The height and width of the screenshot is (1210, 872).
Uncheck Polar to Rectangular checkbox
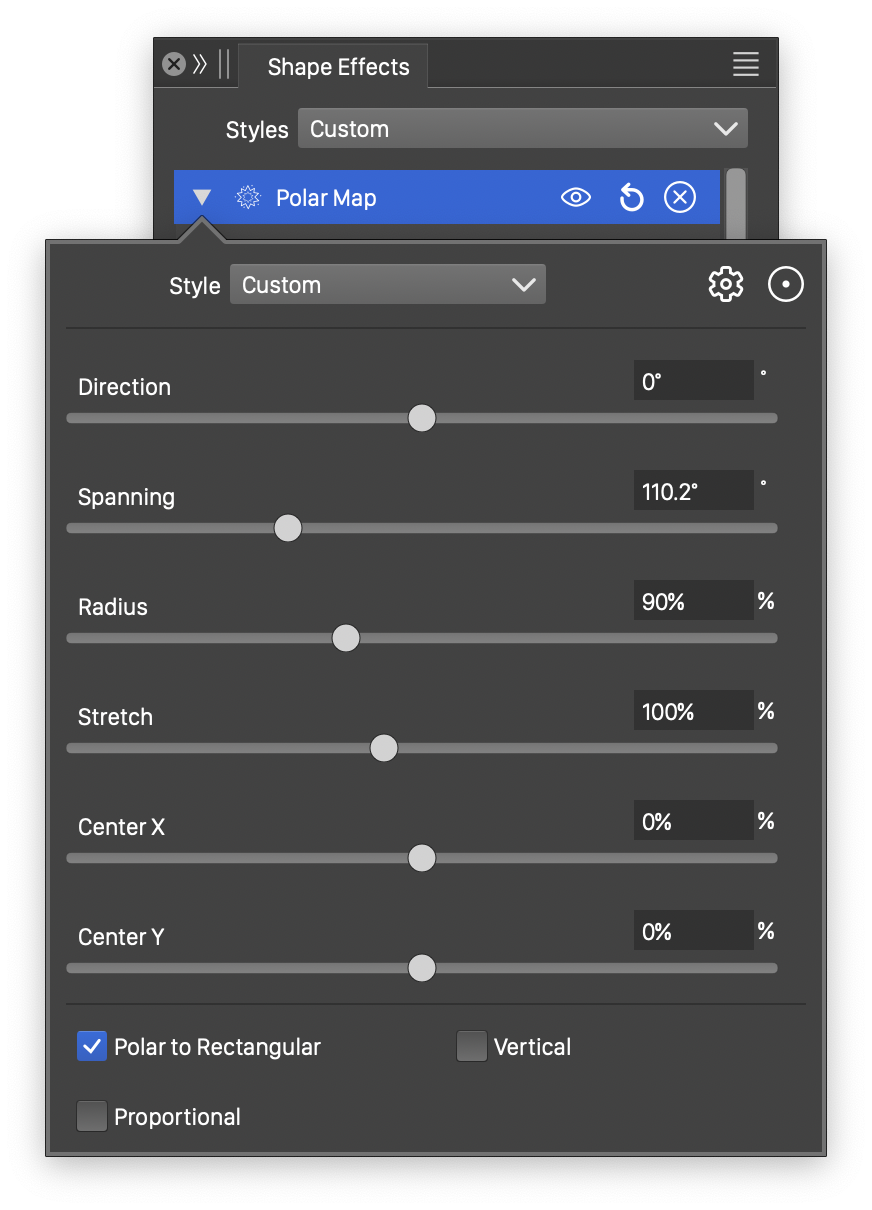point(92,1047)
